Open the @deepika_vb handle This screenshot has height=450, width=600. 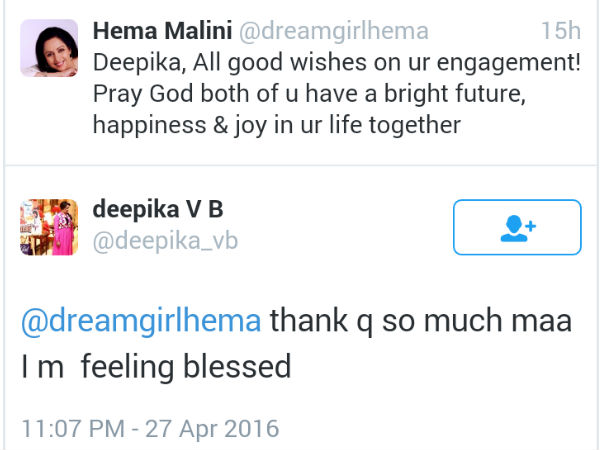coord(165,241)
